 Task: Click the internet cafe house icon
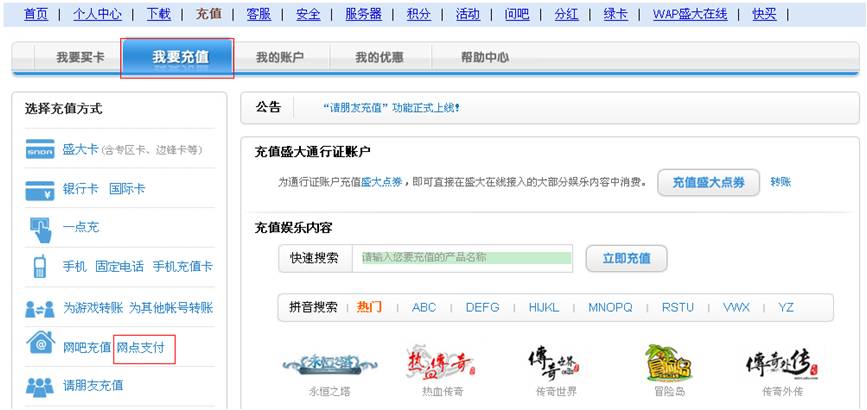pos(40,343)
